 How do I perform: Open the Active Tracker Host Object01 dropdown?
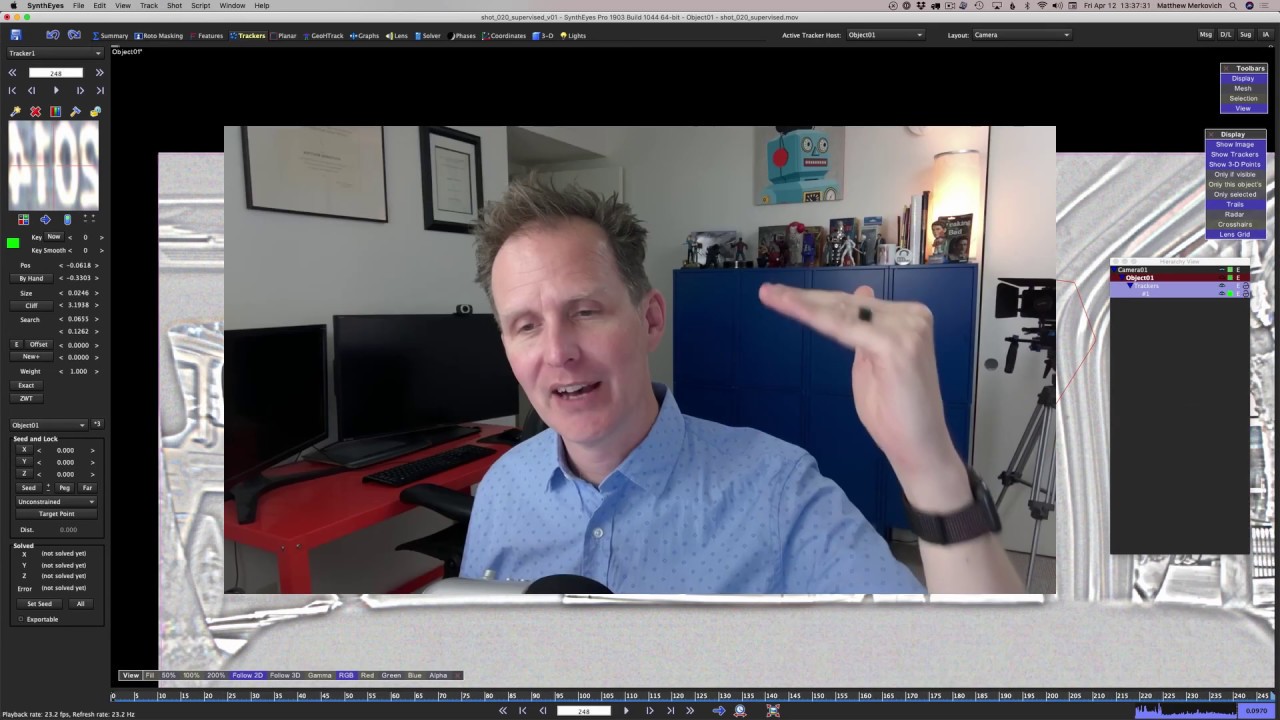(x=885, y=35)
